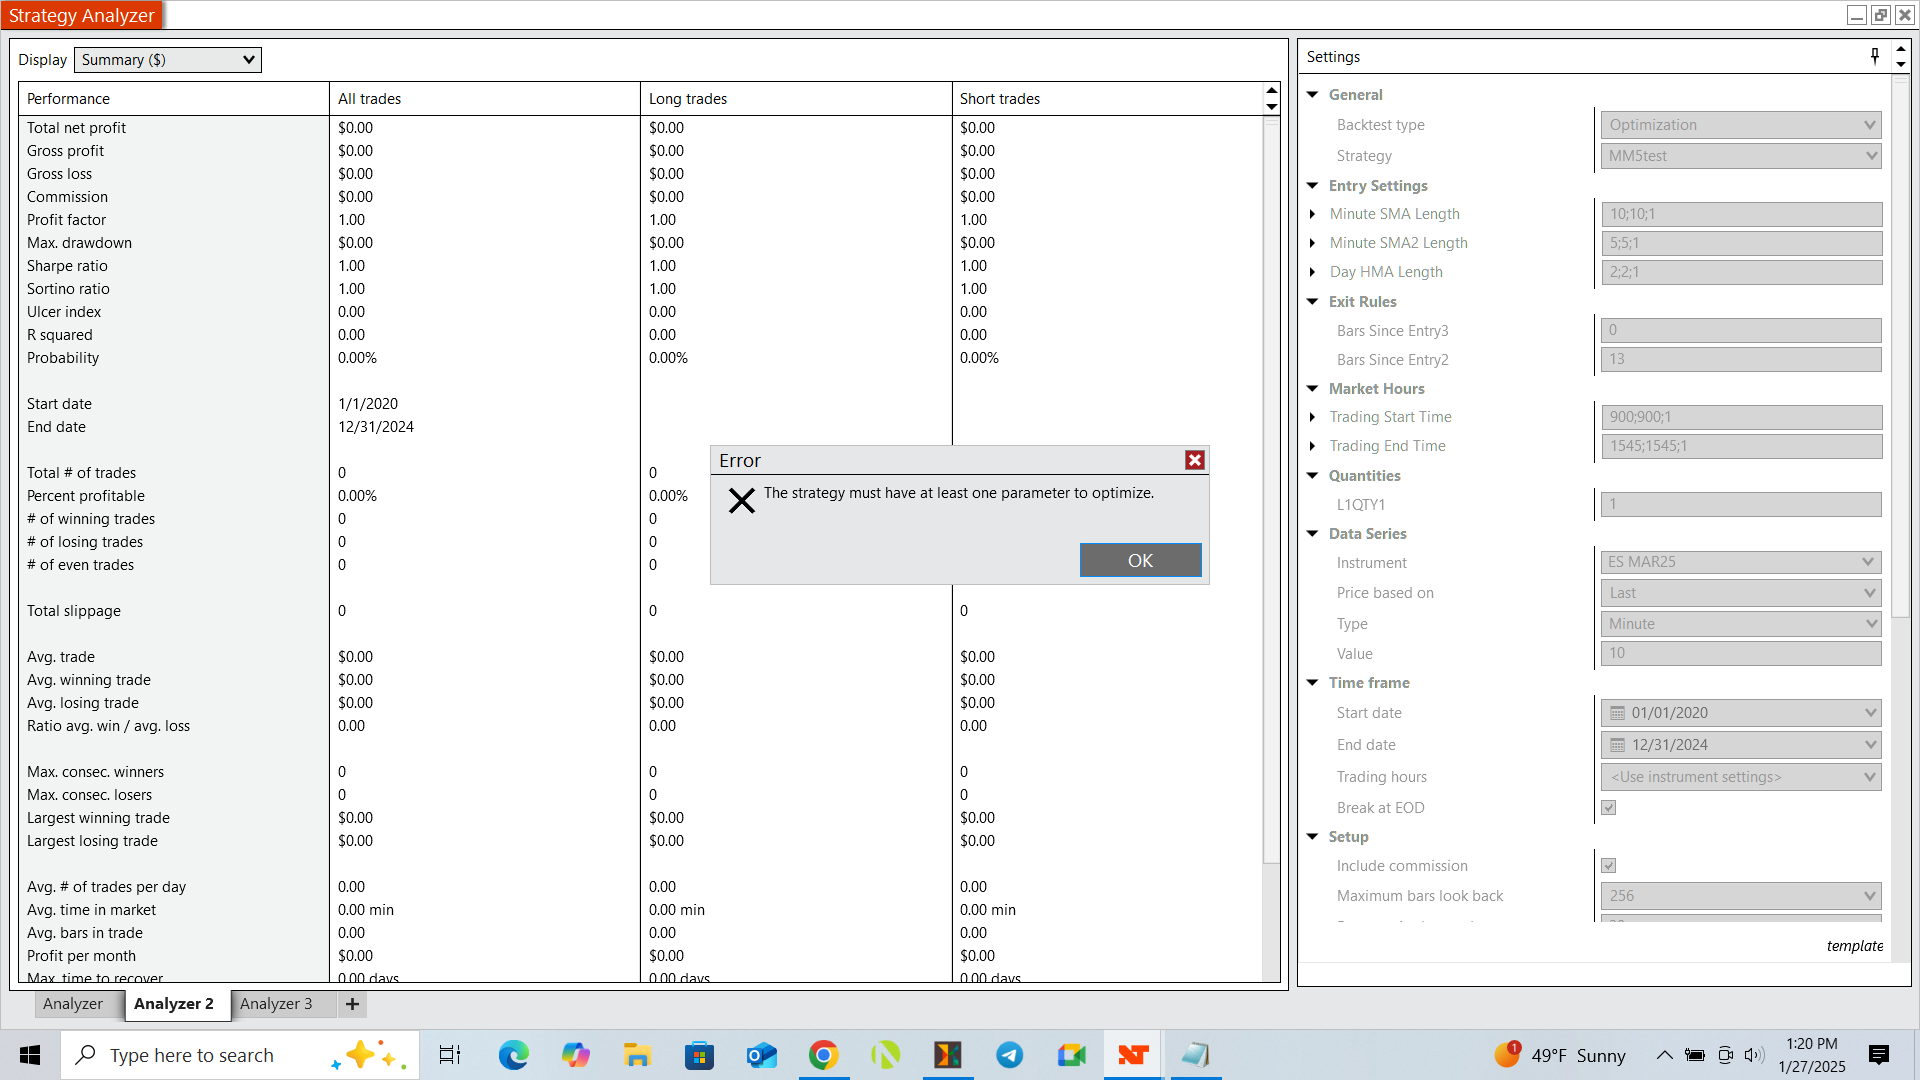Click the template link in Settings

[1854, 946]
